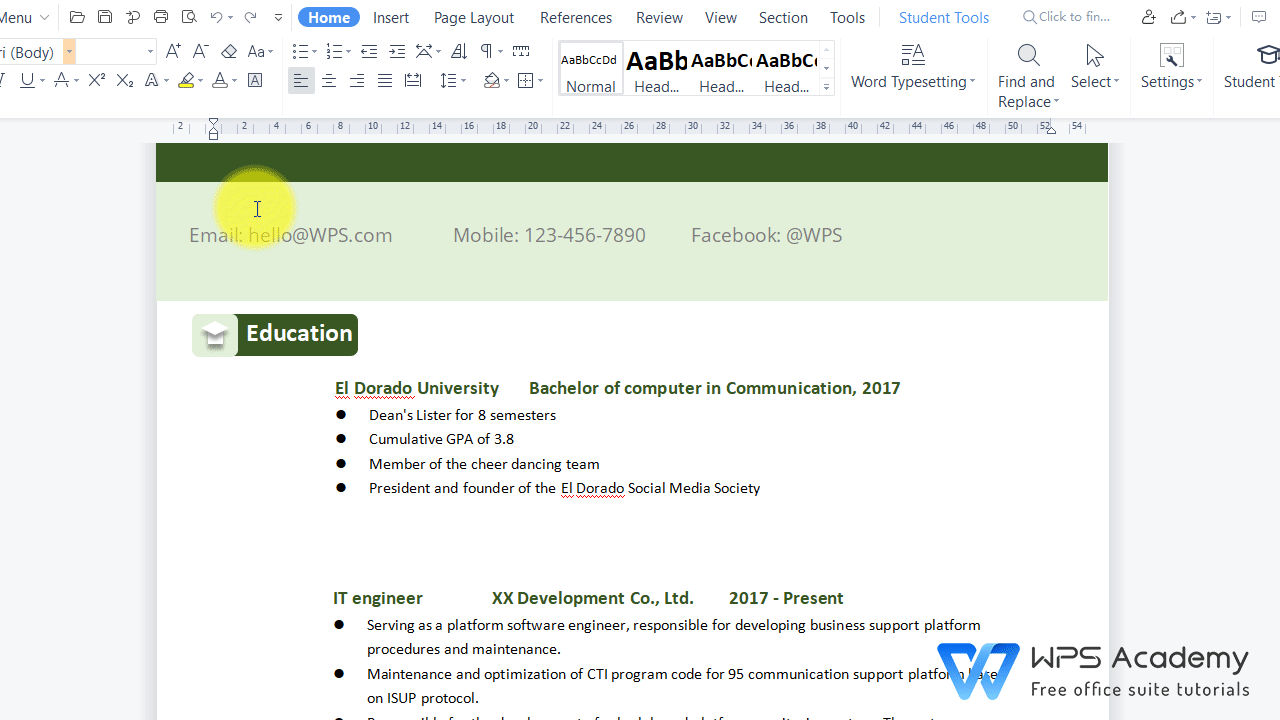Open the Student Tools tab
The height and width of the screenshot is (720, 1280).
pyautogui.click(x=944, y=17)
